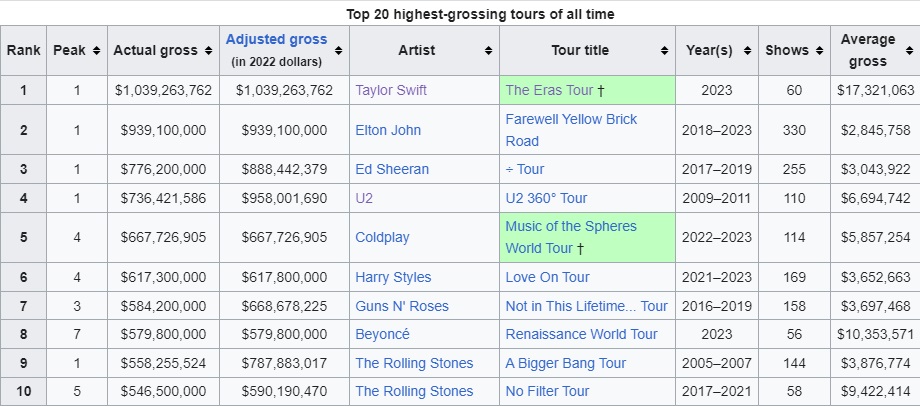Click the Guns N' Roses link

pyautogui.click(x=402, y=306)
